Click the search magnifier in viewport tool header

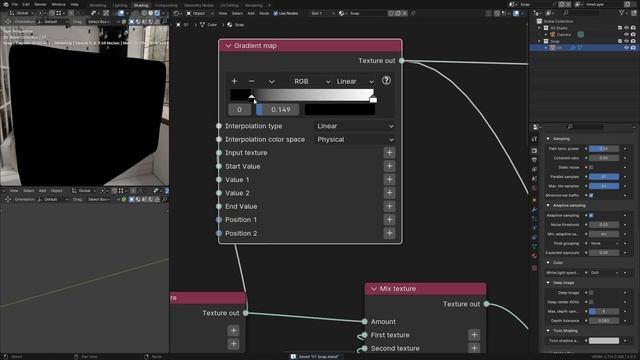tap(165, 22)
